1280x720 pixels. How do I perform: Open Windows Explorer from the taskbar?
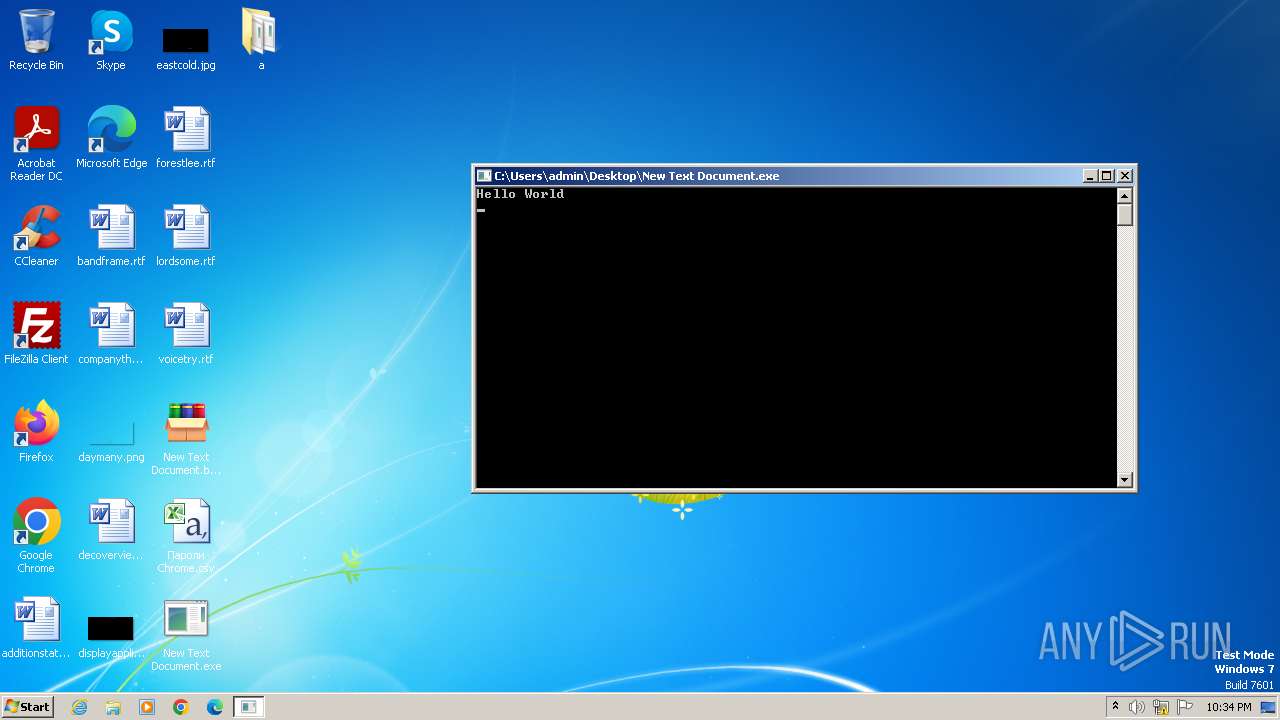(x=113, y=707)
